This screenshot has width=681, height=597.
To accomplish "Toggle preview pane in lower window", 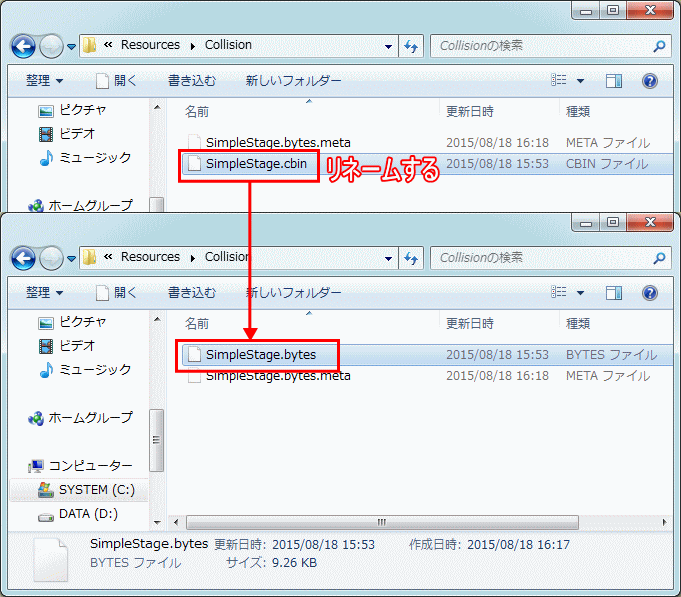I will tap(614, 293).
